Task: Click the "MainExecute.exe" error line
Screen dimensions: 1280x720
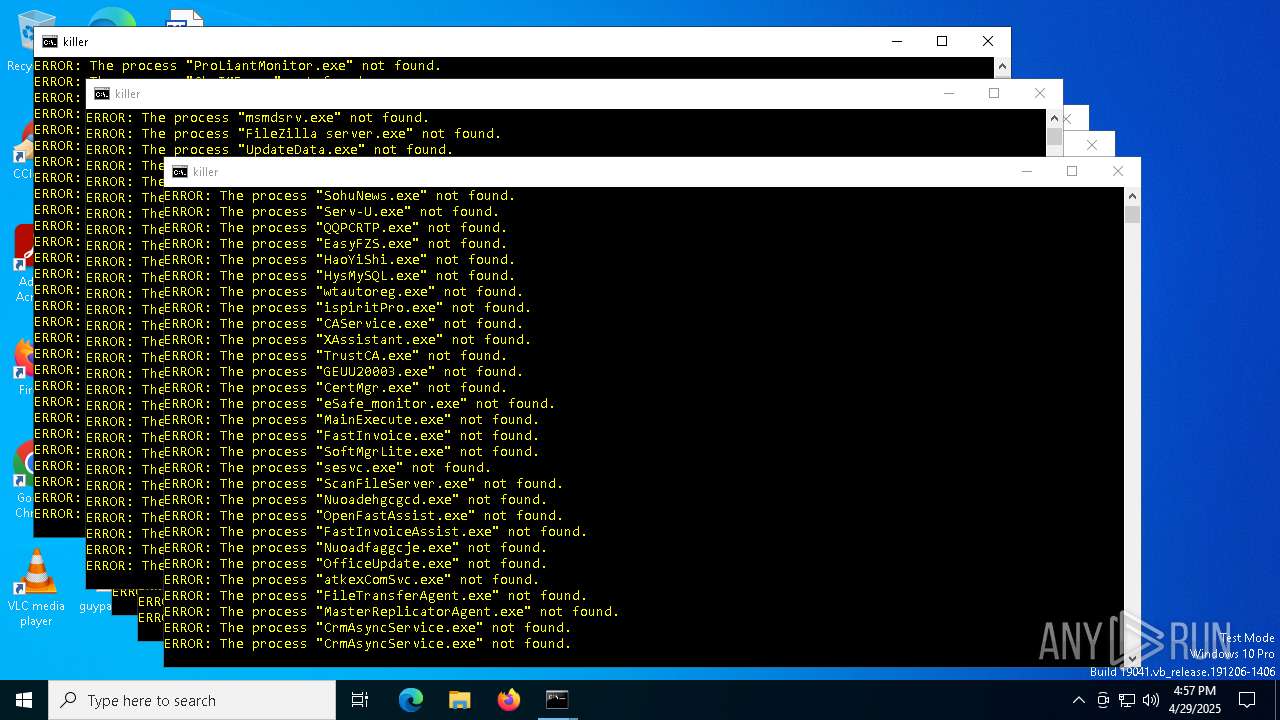Action: pyautogui.click(x=352, y=420)
